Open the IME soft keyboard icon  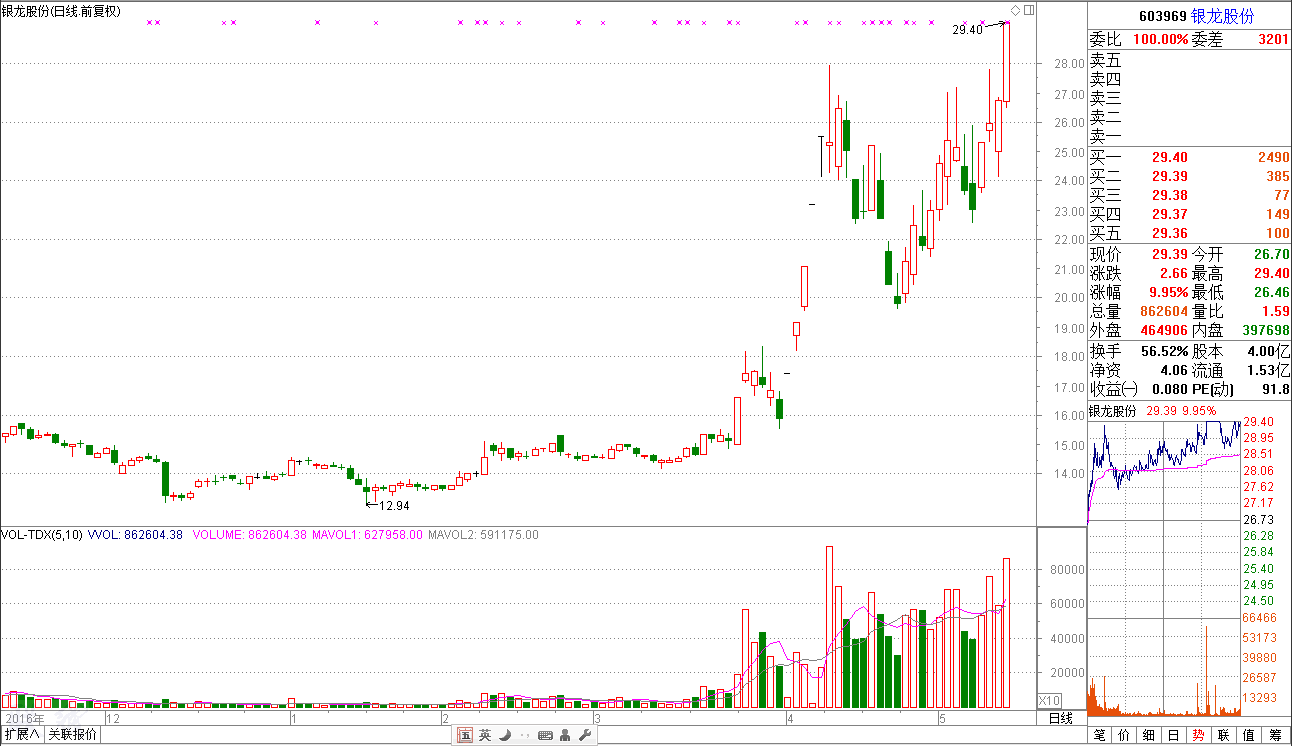click(545, 736)
